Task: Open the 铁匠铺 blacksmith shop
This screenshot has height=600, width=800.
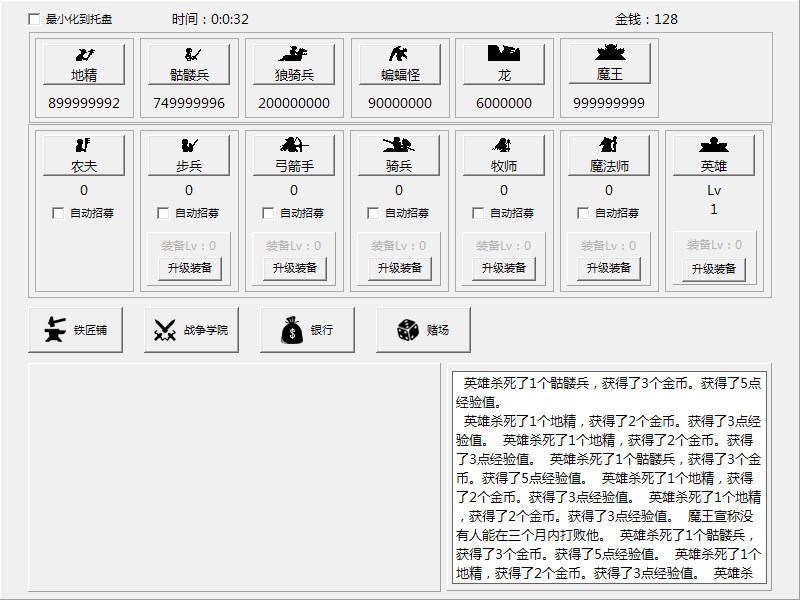Action: tap(76, 330)
